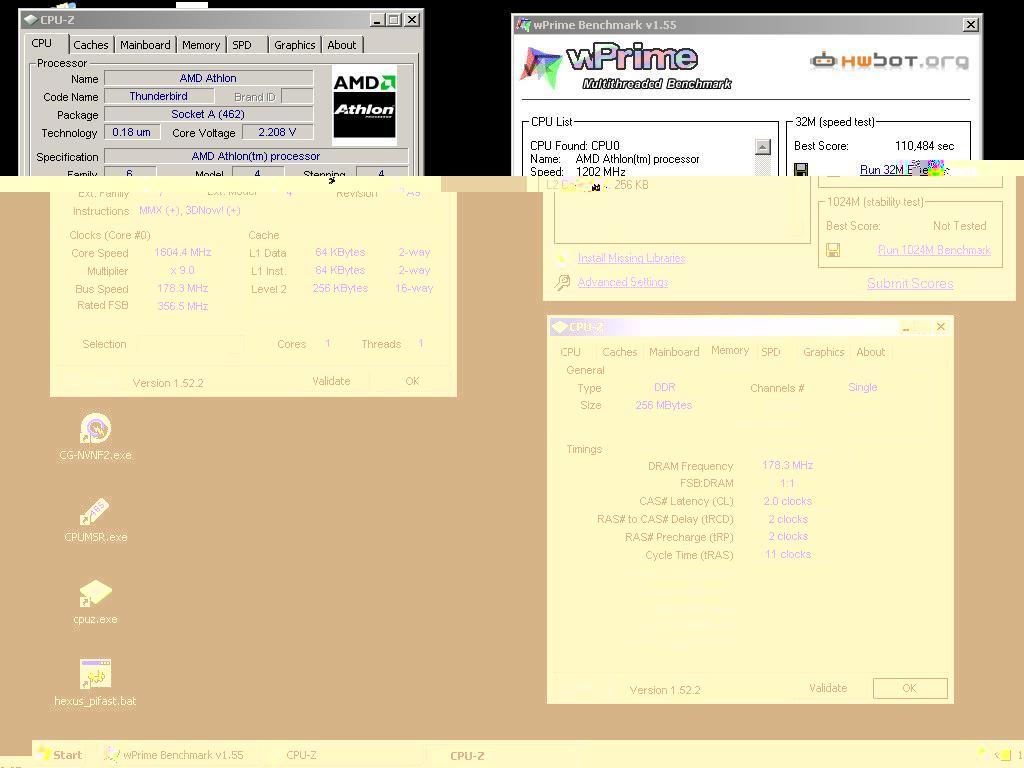
Task: Select the hexus_pifast.bat desktop icon
Action: click(x=95, y=683)
